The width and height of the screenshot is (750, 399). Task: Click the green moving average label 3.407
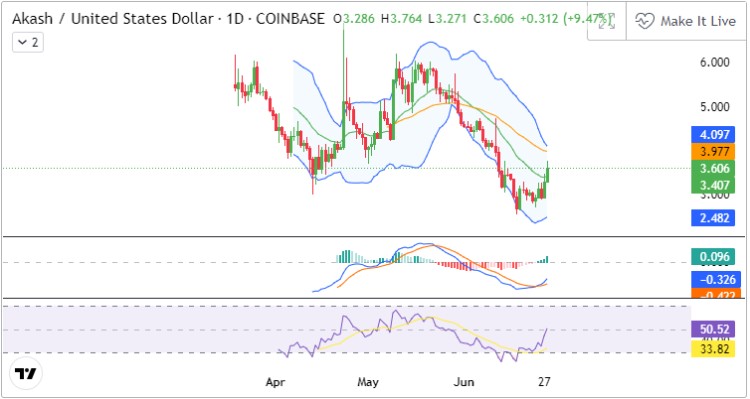pos(713,185)
